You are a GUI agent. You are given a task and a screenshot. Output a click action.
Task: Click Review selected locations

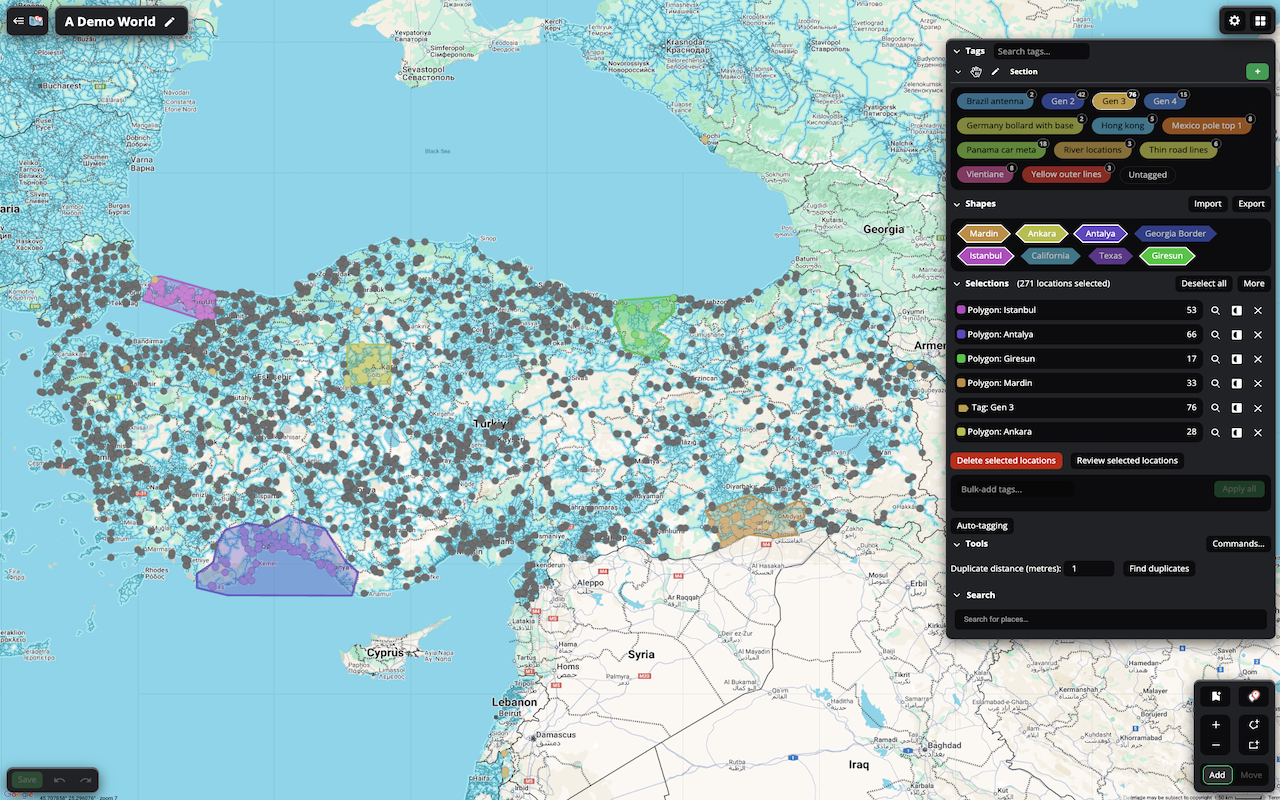point(1127,461)
